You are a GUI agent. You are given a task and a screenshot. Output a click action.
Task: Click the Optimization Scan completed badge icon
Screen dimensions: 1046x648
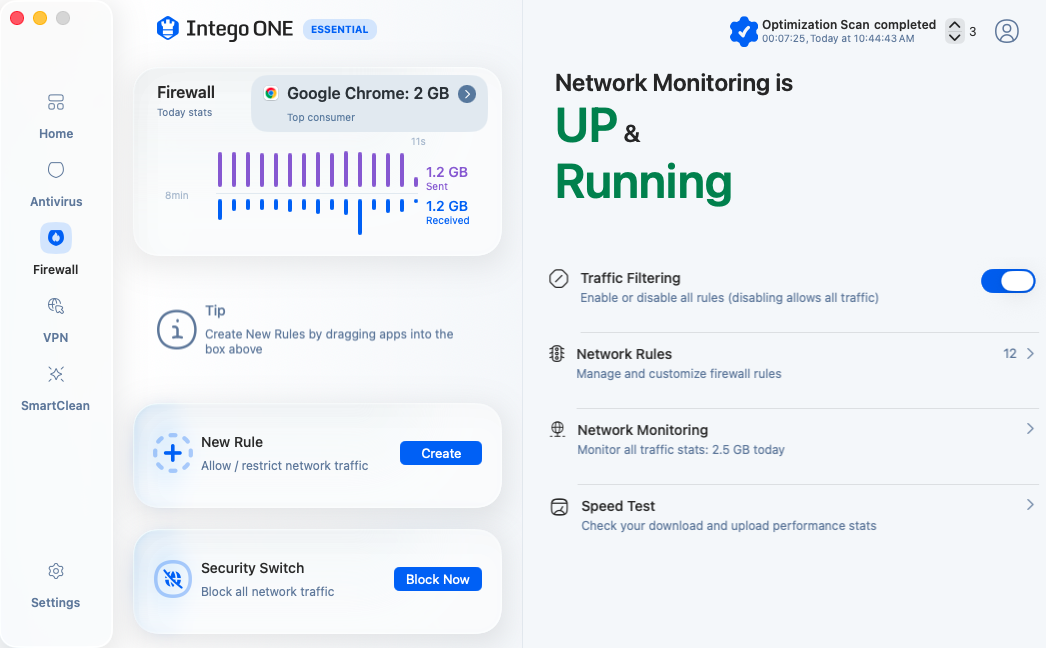click(743, 31)
